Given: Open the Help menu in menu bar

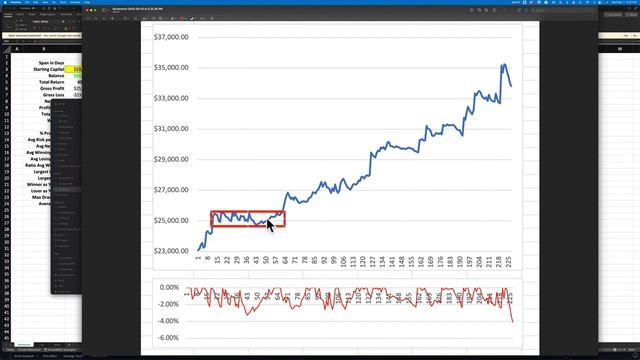Looking at the screenshot, I should click(87, 2).
